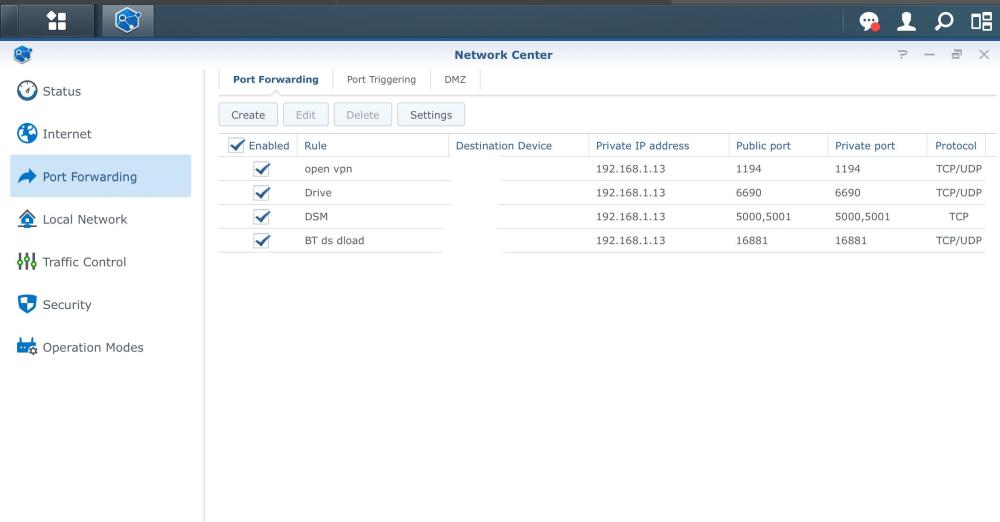1000x522 pixels.
Task: Switch to the Port Triggering tab
Action: click(x=381, y=80)
